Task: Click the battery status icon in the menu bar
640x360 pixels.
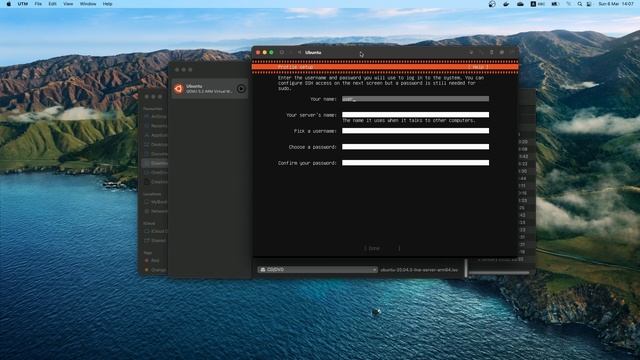Action: (x=555, y=4)
